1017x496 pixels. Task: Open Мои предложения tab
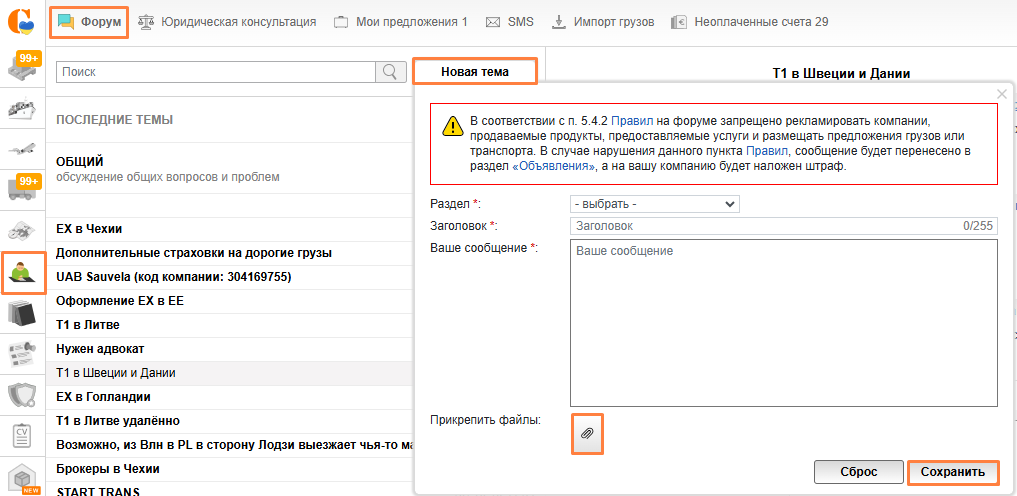[x=400, y=21]
